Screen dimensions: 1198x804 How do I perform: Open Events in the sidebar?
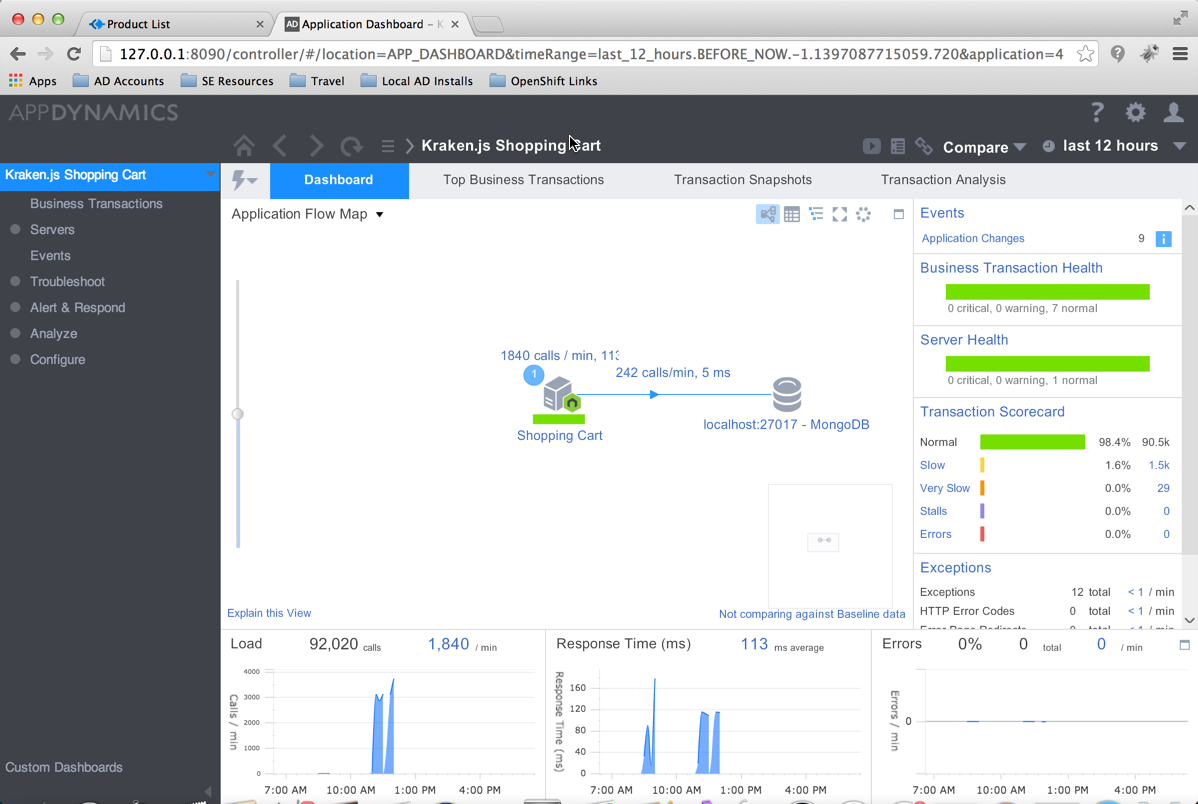click(50, 255)
